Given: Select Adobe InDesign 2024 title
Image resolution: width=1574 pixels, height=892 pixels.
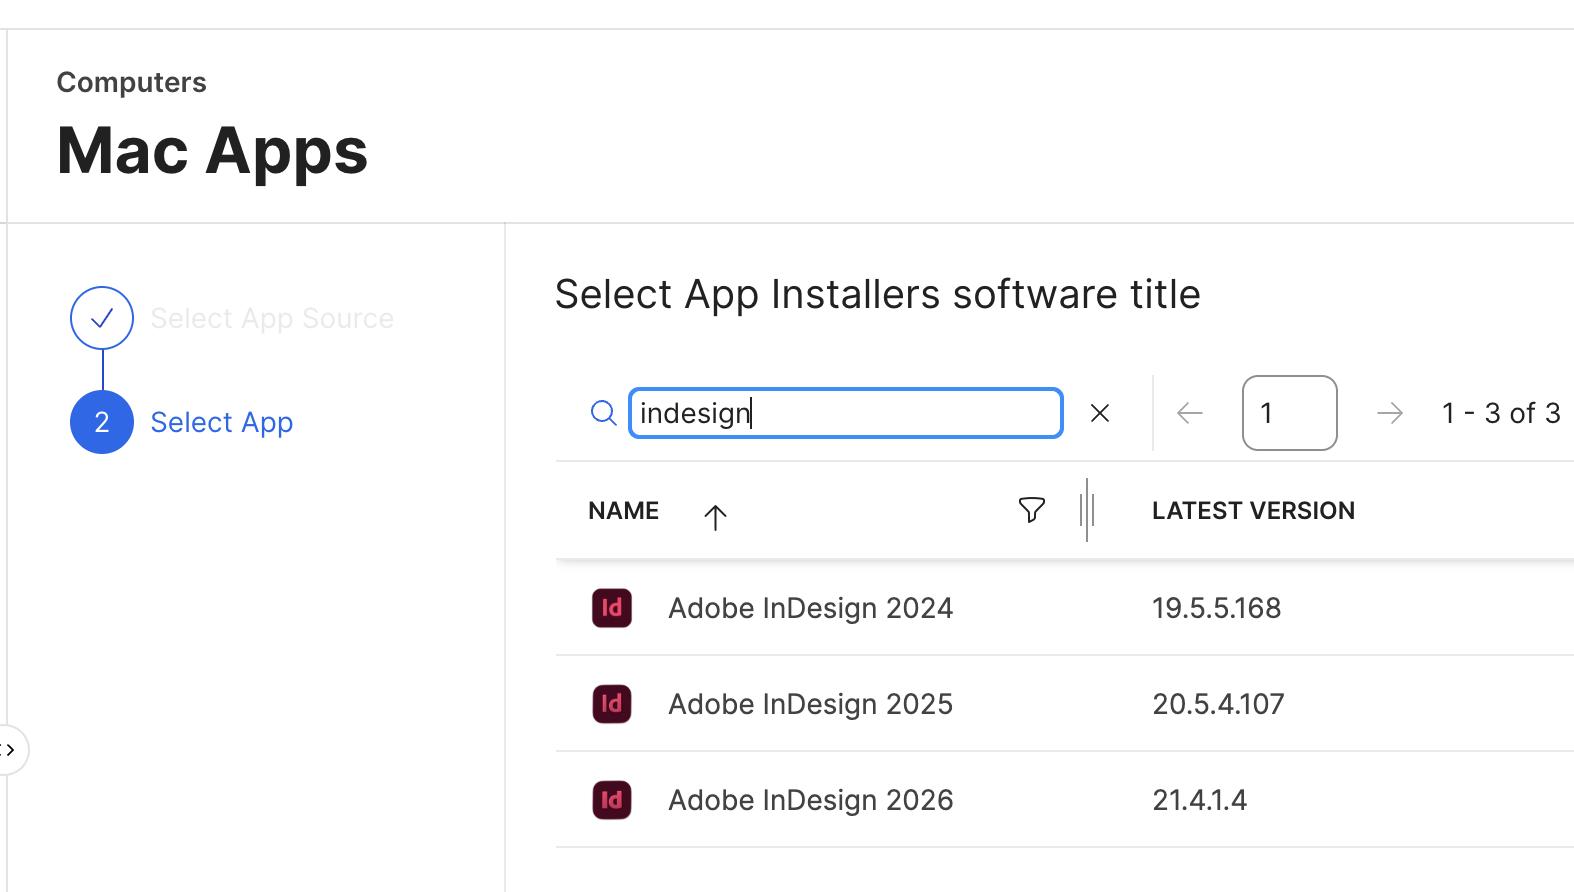Looking at the screenshot, I should [x=810, y=608].
